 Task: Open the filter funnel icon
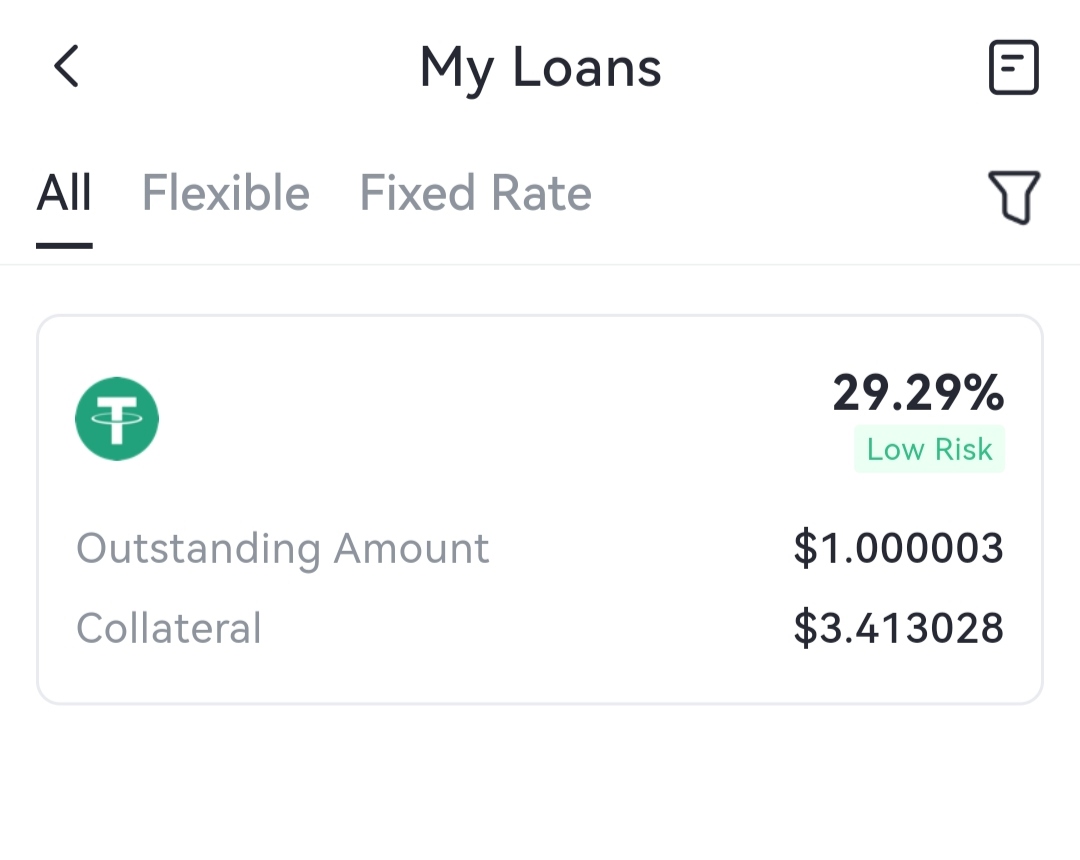click(x=1013, y=196)
